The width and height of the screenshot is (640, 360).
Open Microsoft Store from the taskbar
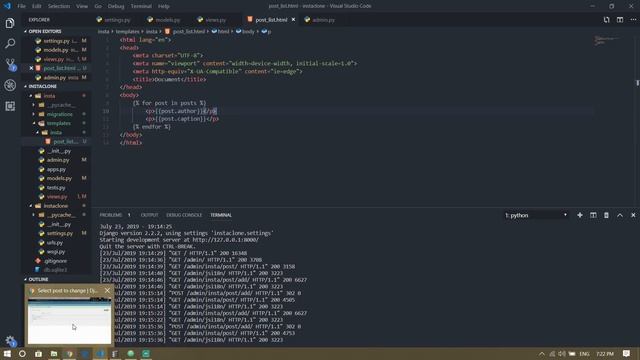[38, 353]
